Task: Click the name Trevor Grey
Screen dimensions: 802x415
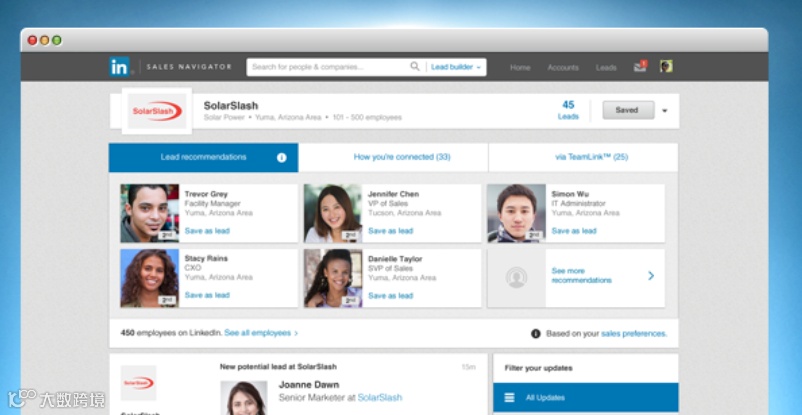Action: tap(206, 194)
